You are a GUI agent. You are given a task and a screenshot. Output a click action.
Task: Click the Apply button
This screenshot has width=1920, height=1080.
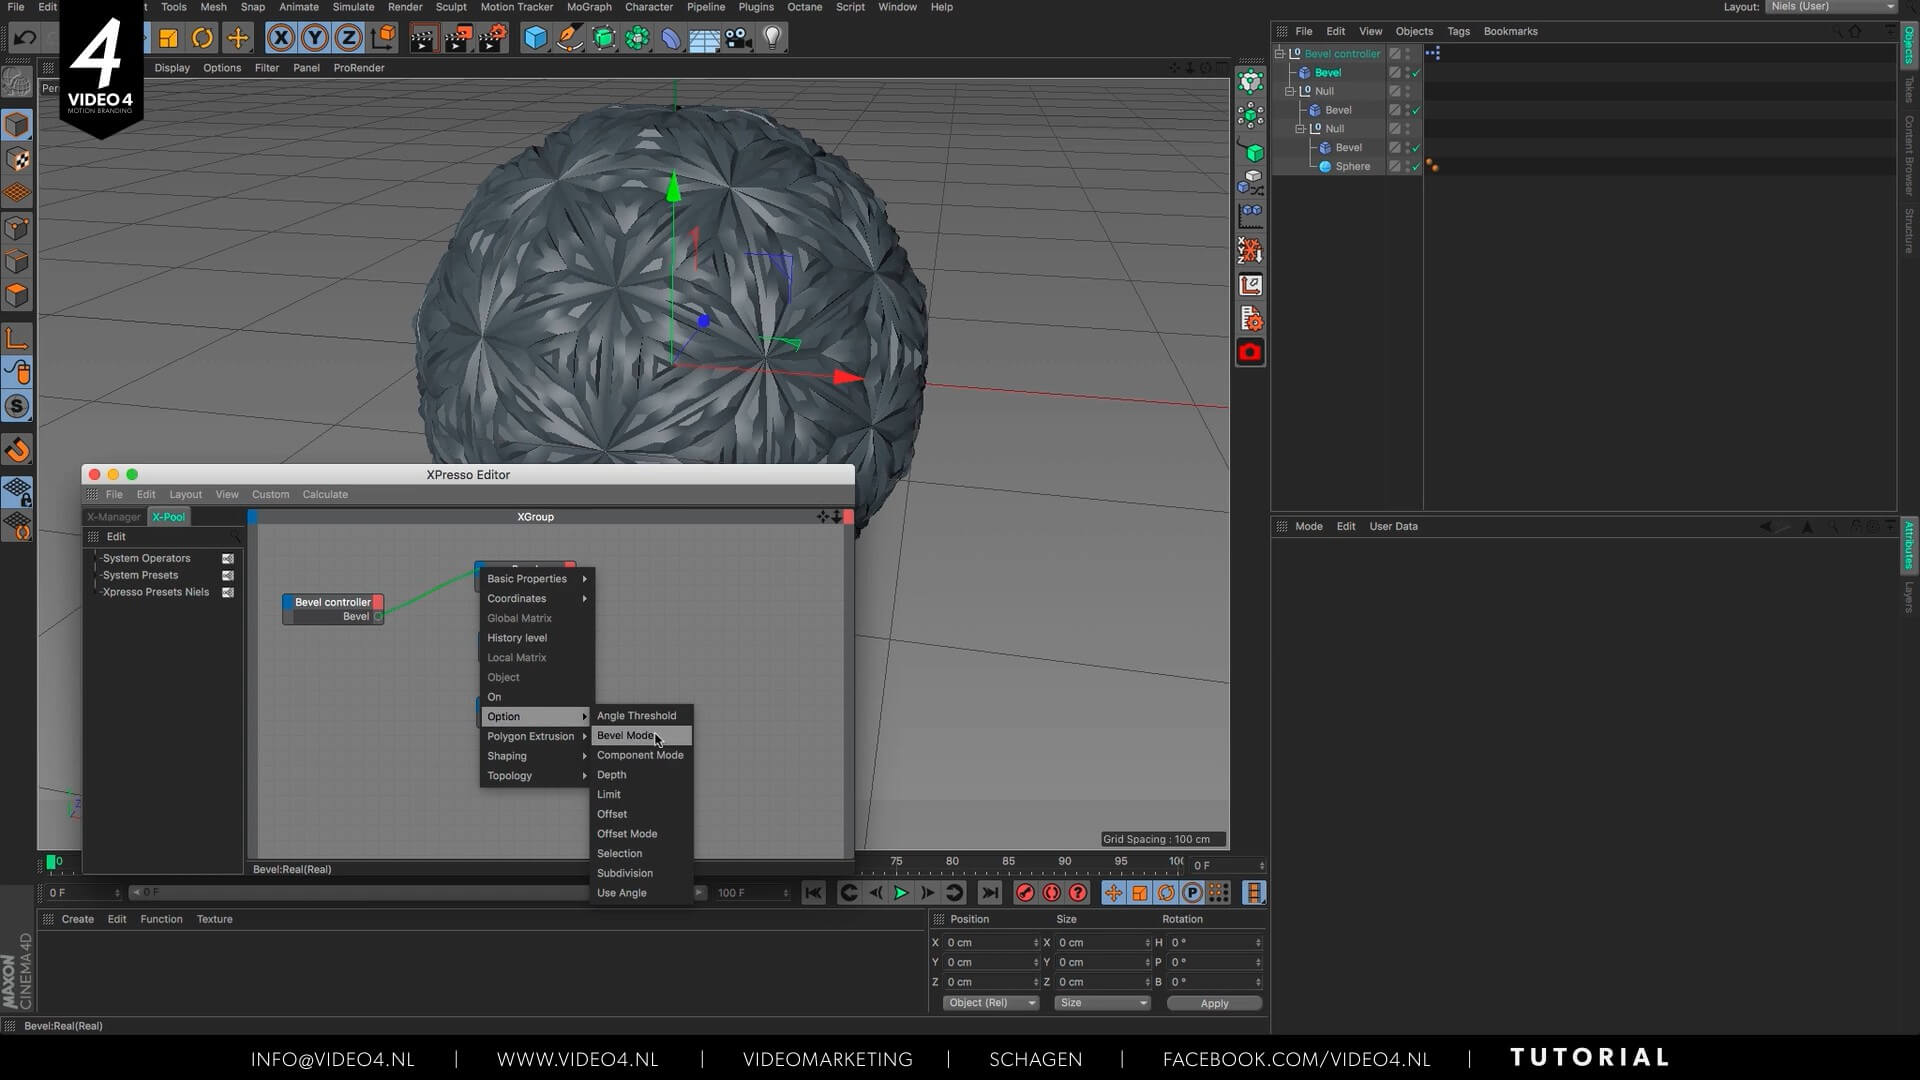click(x=1214, y=1003)
